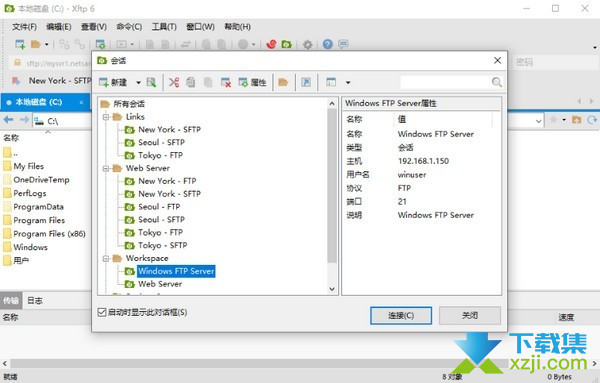Select New York - SFTP under Links

pos(169,130)
